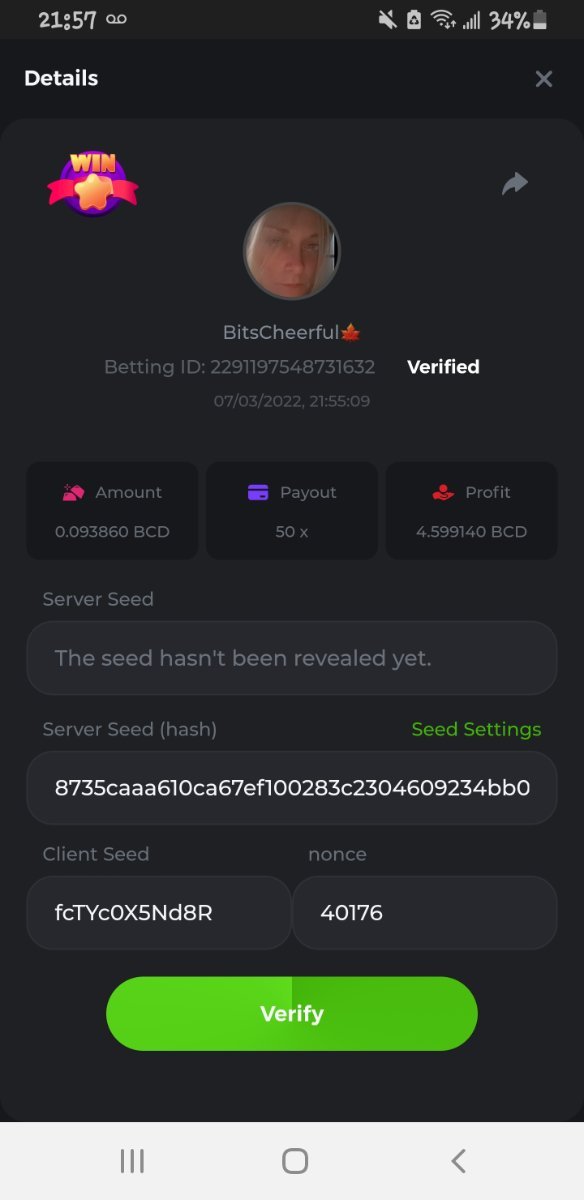This screenshot has height=1200, width=584.
Task: Tap the Payout card icon
Action: pos(258,492)
